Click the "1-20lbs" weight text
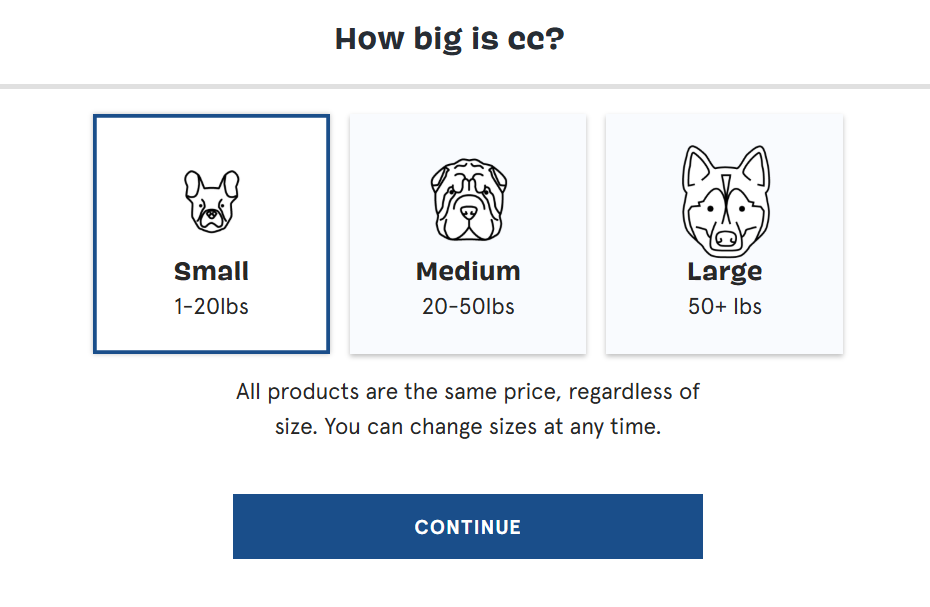This screenshot has width=930, height=607. 211,307
